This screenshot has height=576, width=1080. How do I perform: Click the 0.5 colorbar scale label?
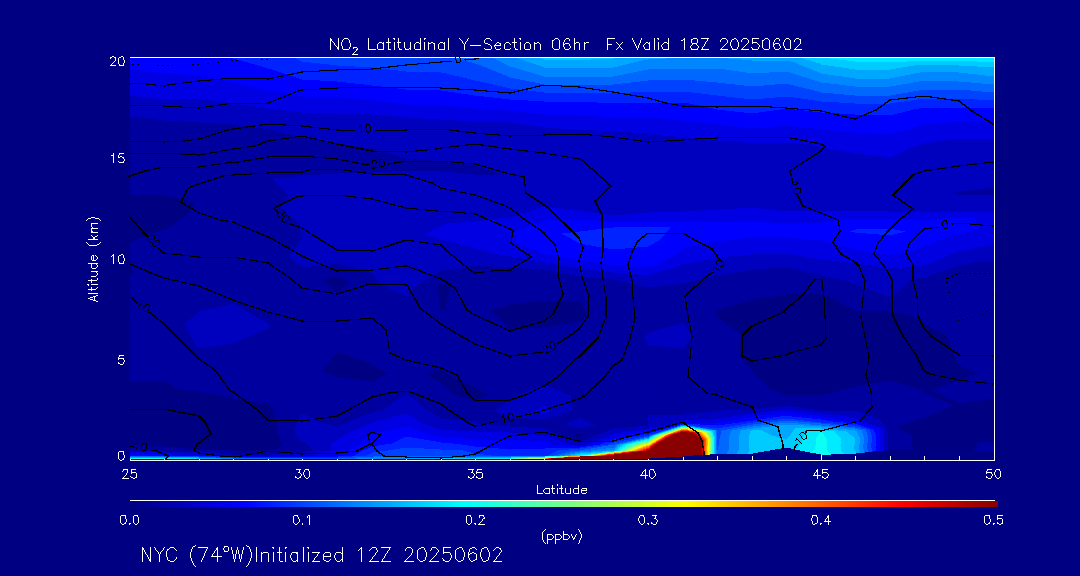pyautogui.click(x=994, y=520)
